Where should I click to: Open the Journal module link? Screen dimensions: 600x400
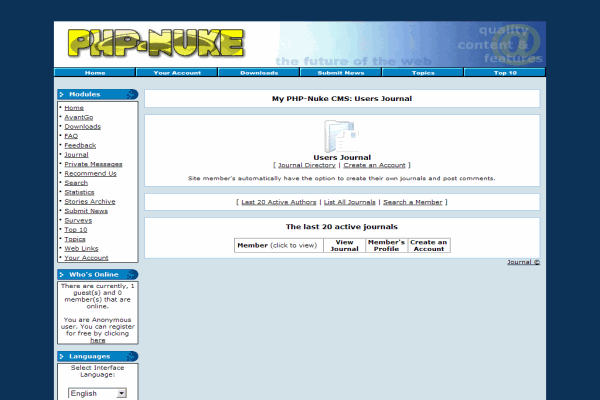click(76, 155)
